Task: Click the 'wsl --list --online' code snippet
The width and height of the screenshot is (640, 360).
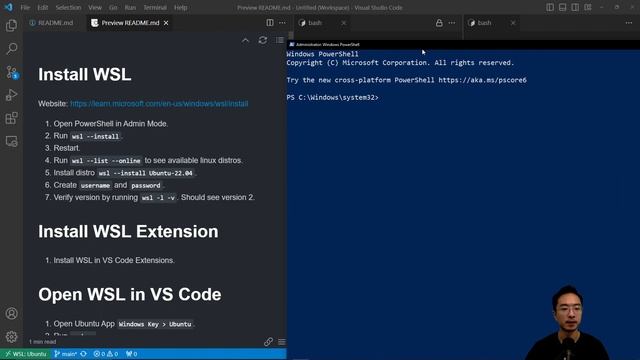Action: 106,161
